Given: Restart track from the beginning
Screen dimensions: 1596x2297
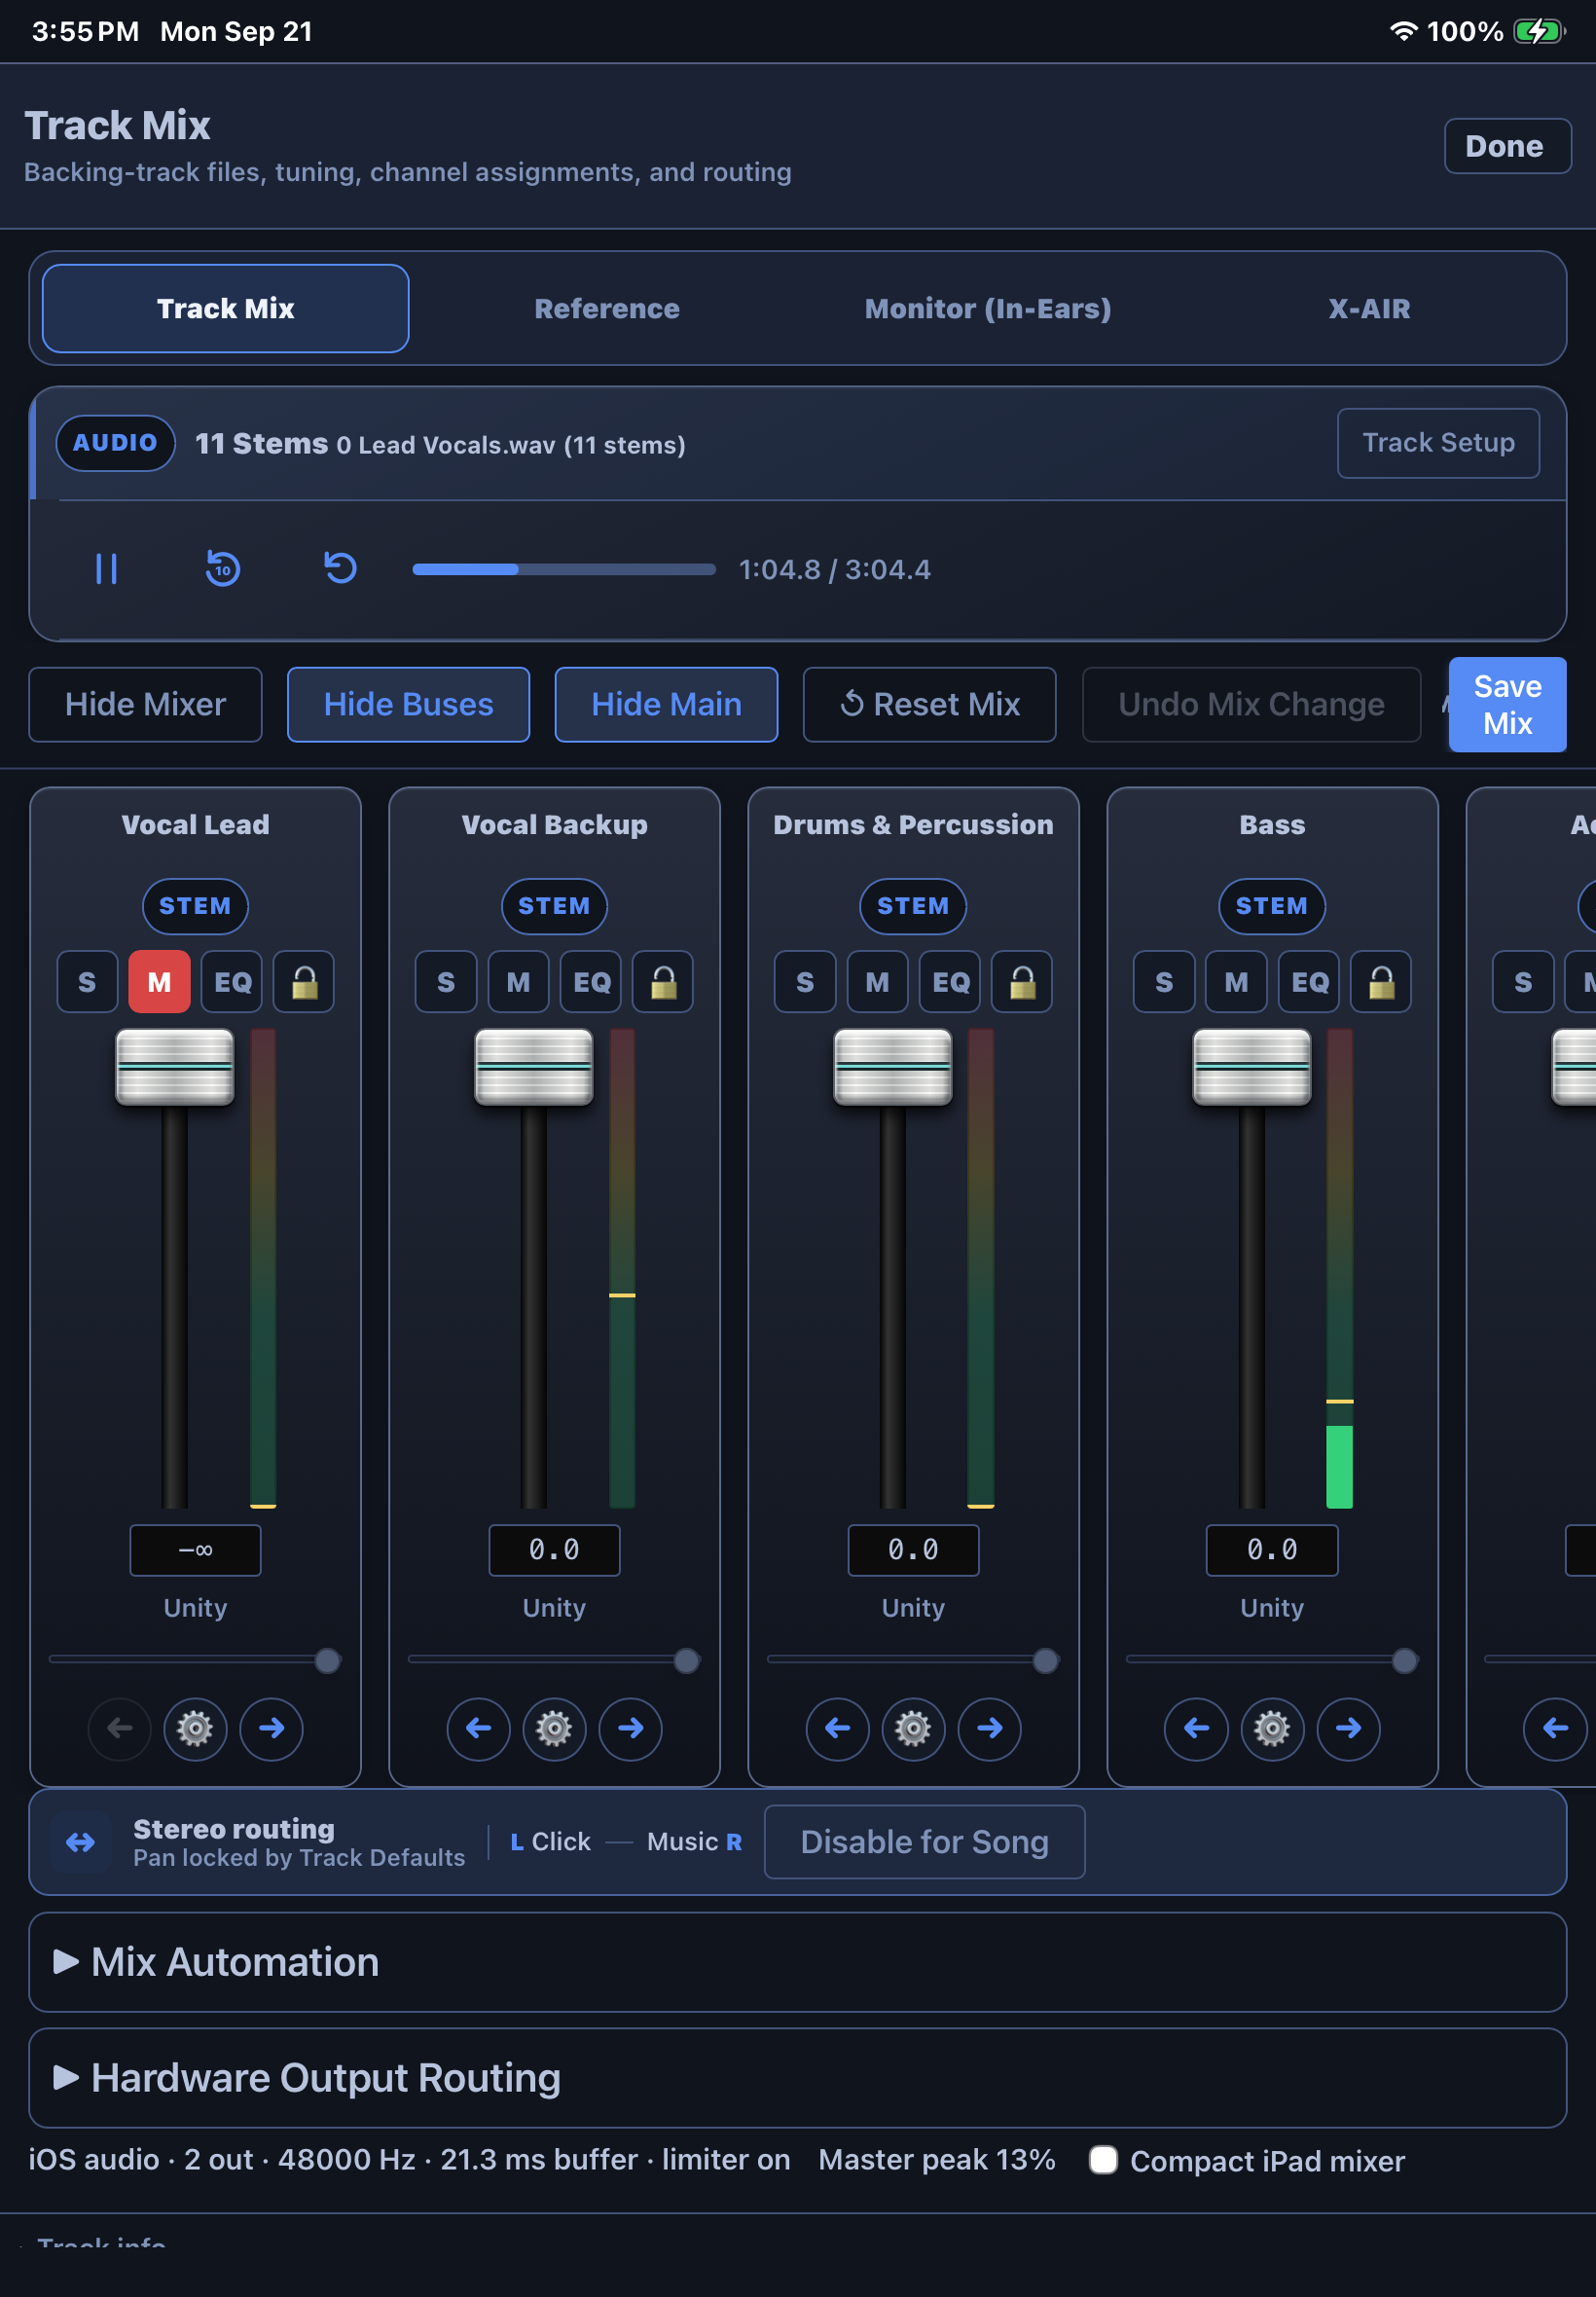Looking at the screenshot, I should click(340, 568).
